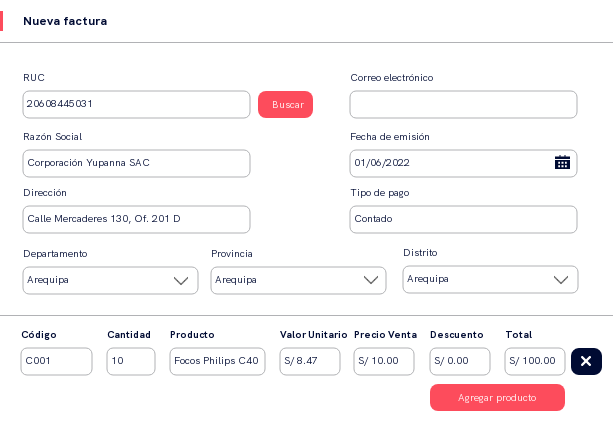Open the calendar icon in Fecha de emisión
This screenshot has height=440, width=613.
click(562, 163)
